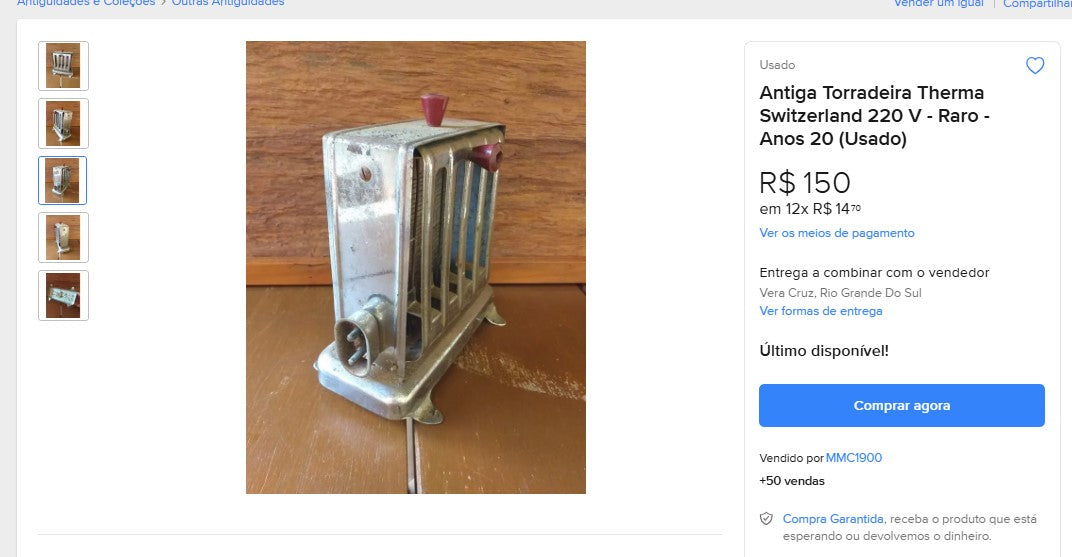
Task: Add listing to favorites with heart icon
Action: 1035,66
